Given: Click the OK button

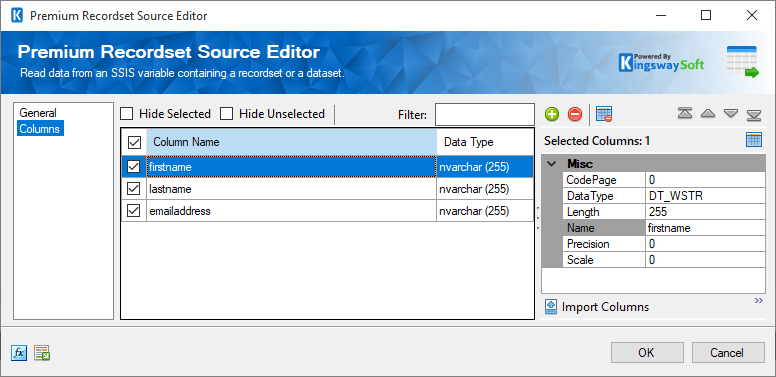Looking at the screenshot, I should pyautogui.click(x=647, y=352).
